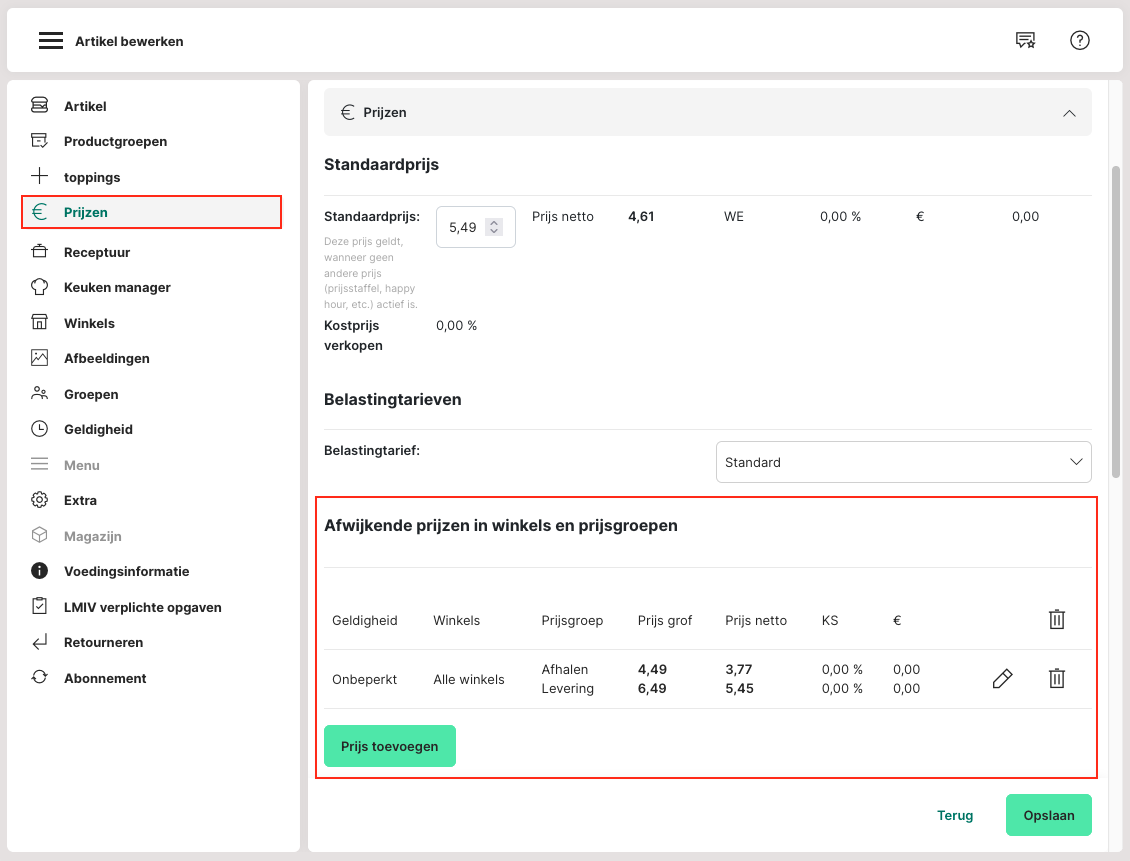Collapse the Prijzen panel header
This screenshot has height=861, width=1130.
1069,113
